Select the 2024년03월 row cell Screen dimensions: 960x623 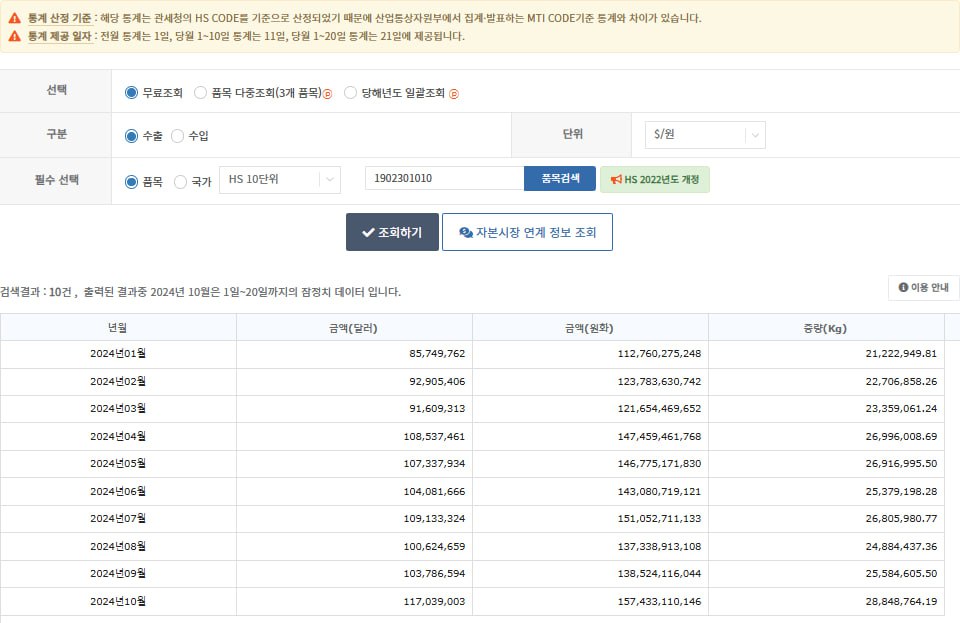pos(118,408)
